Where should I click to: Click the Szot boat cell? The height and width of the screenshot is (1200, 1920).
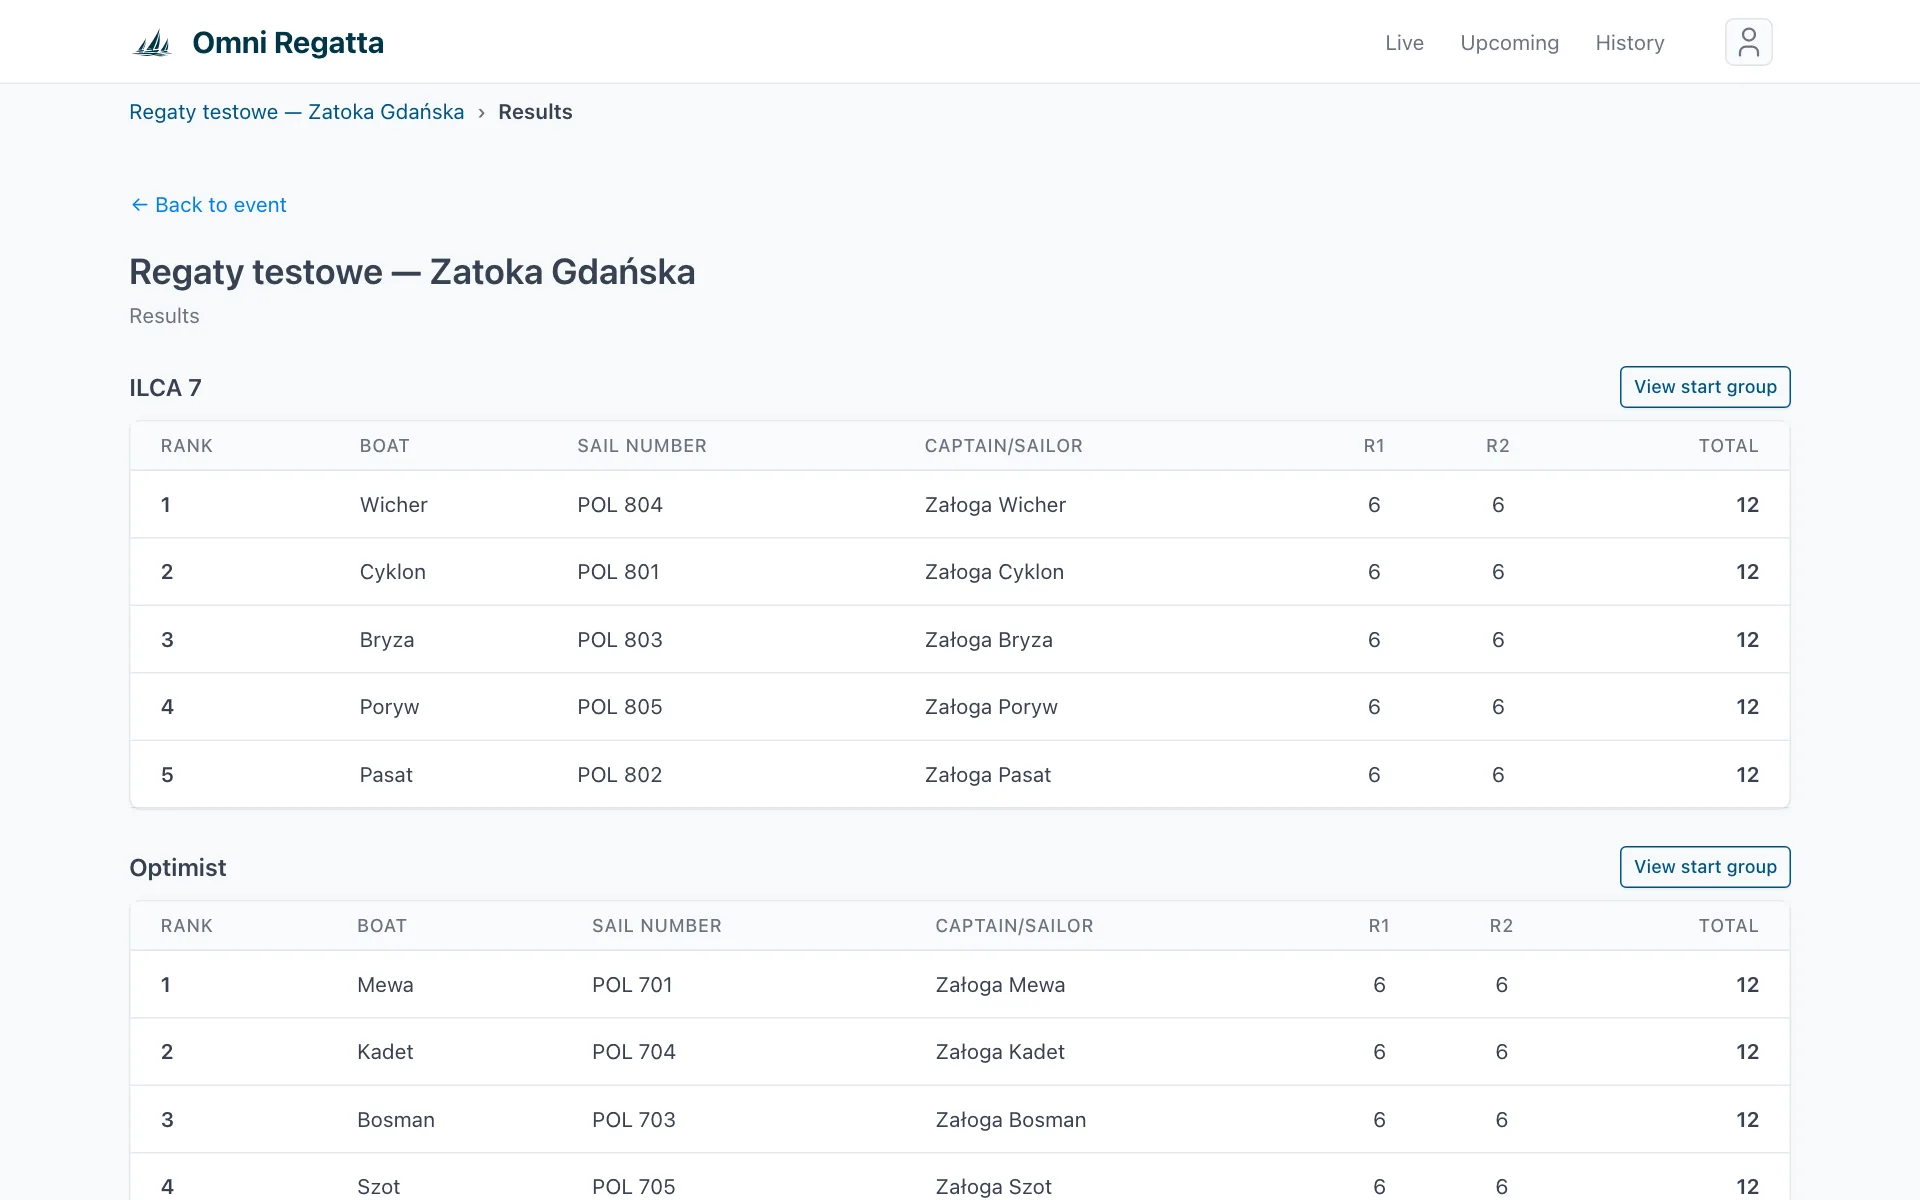point(378,1187)
